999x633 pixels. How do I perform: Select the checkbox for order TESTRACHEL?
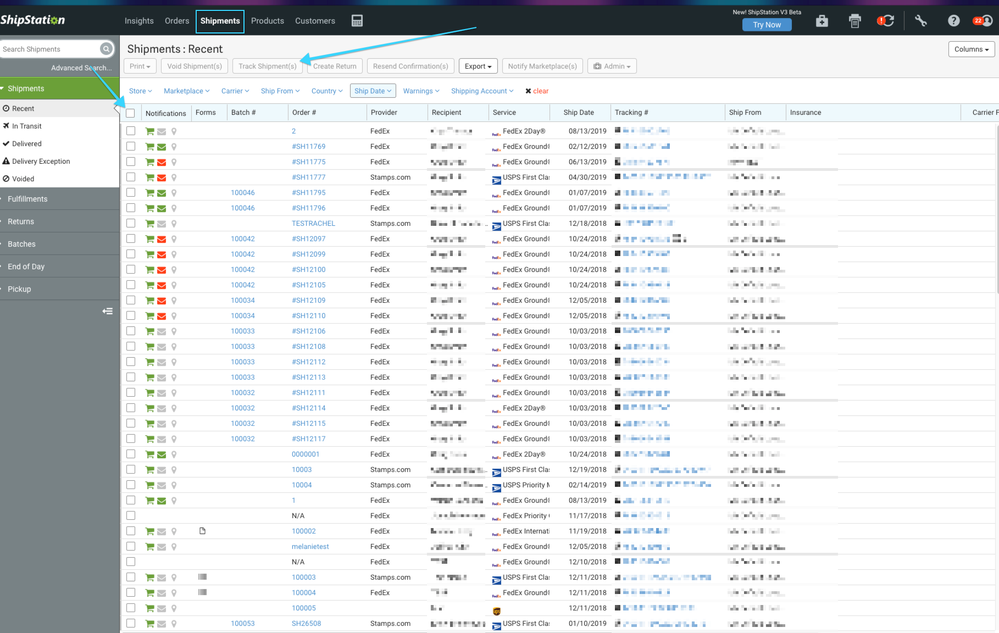131,224
